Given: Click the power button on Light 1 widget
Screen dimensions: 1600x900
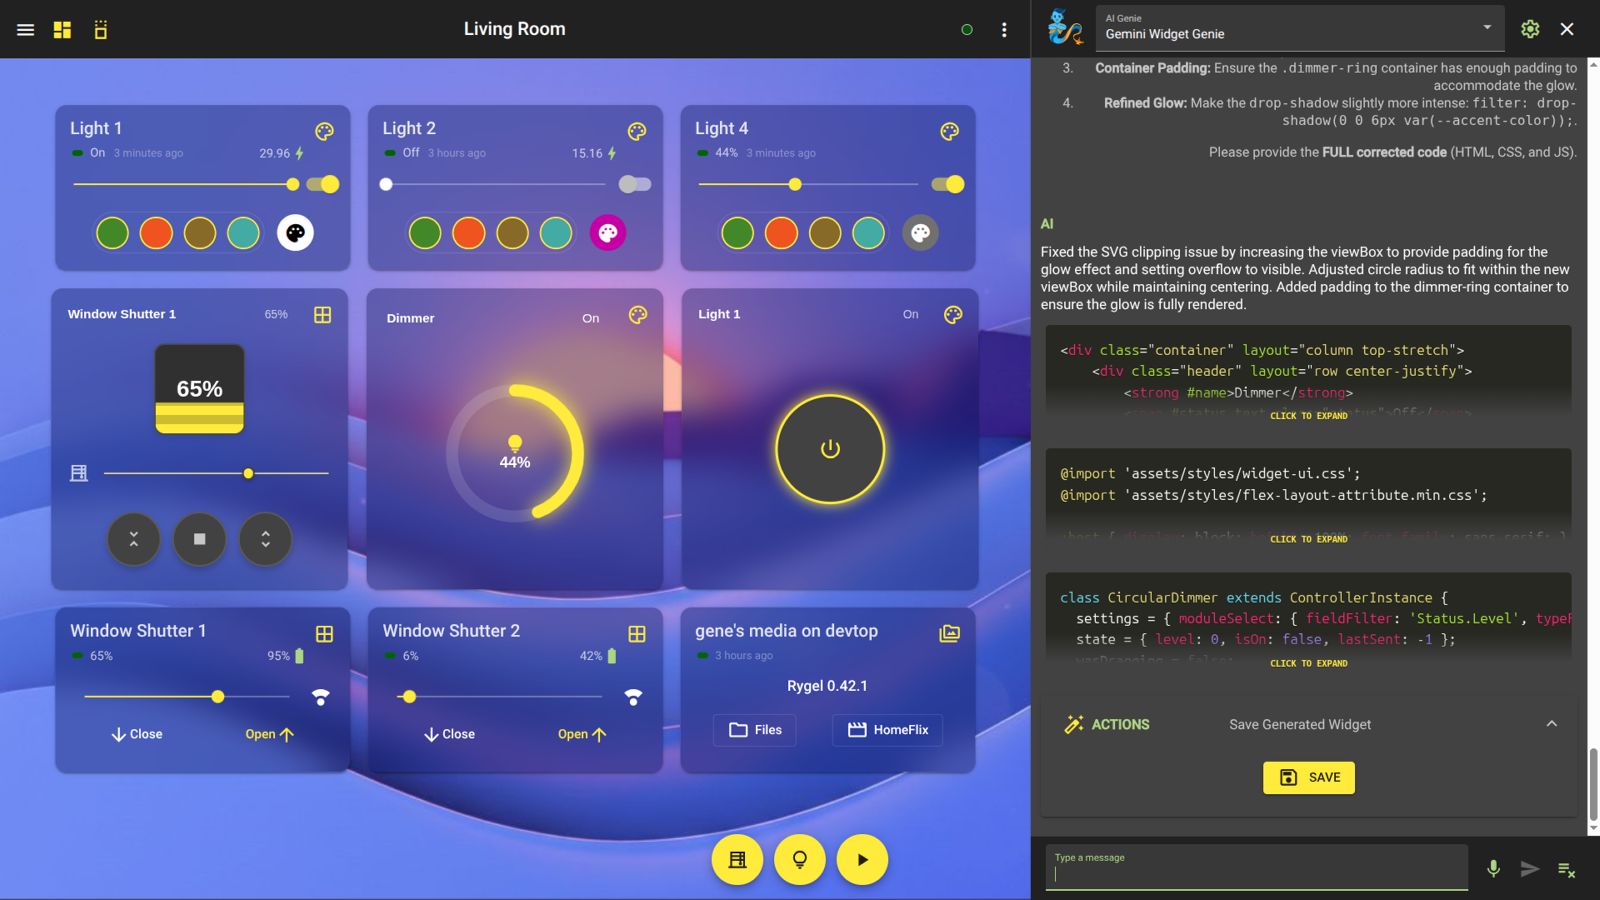Looking at the screenshot, I should coord(830,449).
